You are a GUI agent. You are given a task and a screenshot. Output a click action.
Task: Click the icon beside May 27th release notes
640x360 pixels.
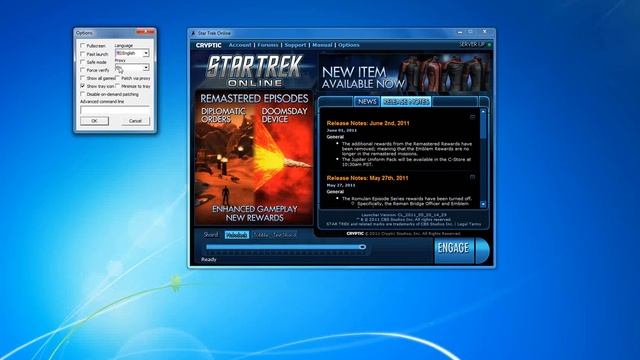point(473,177)
